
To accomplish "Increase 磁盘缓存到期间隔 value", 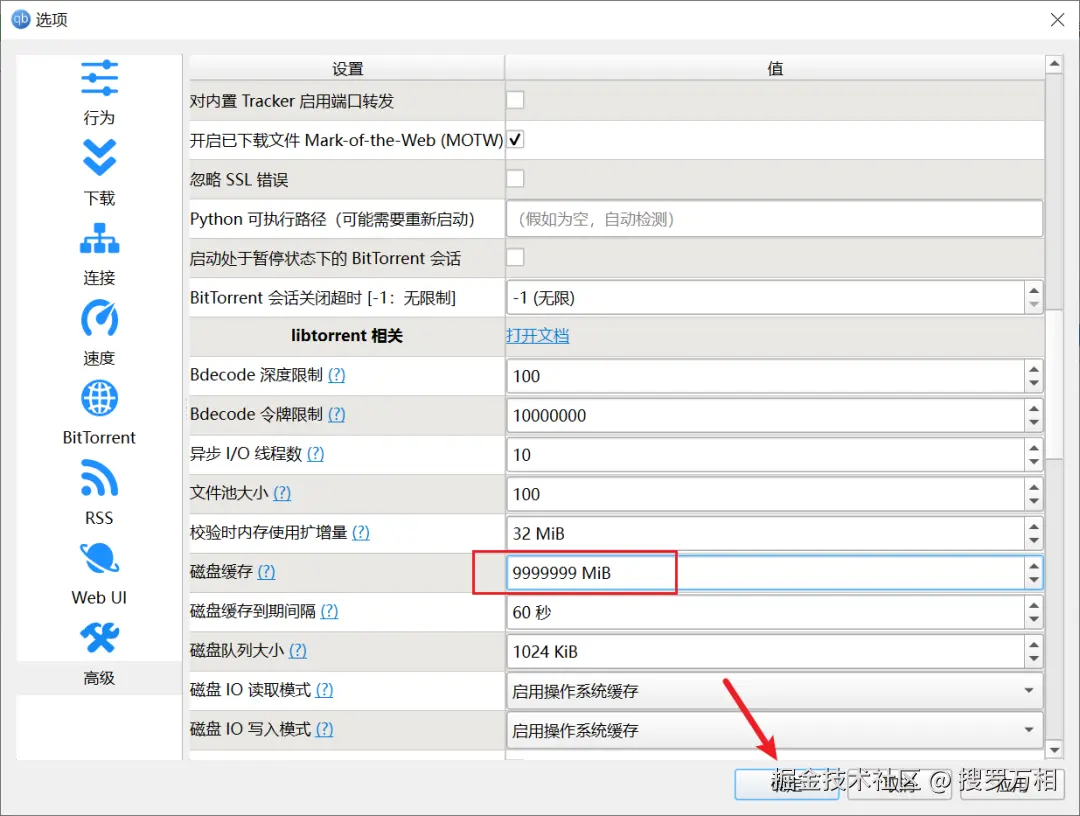I will pos(1034,605).
